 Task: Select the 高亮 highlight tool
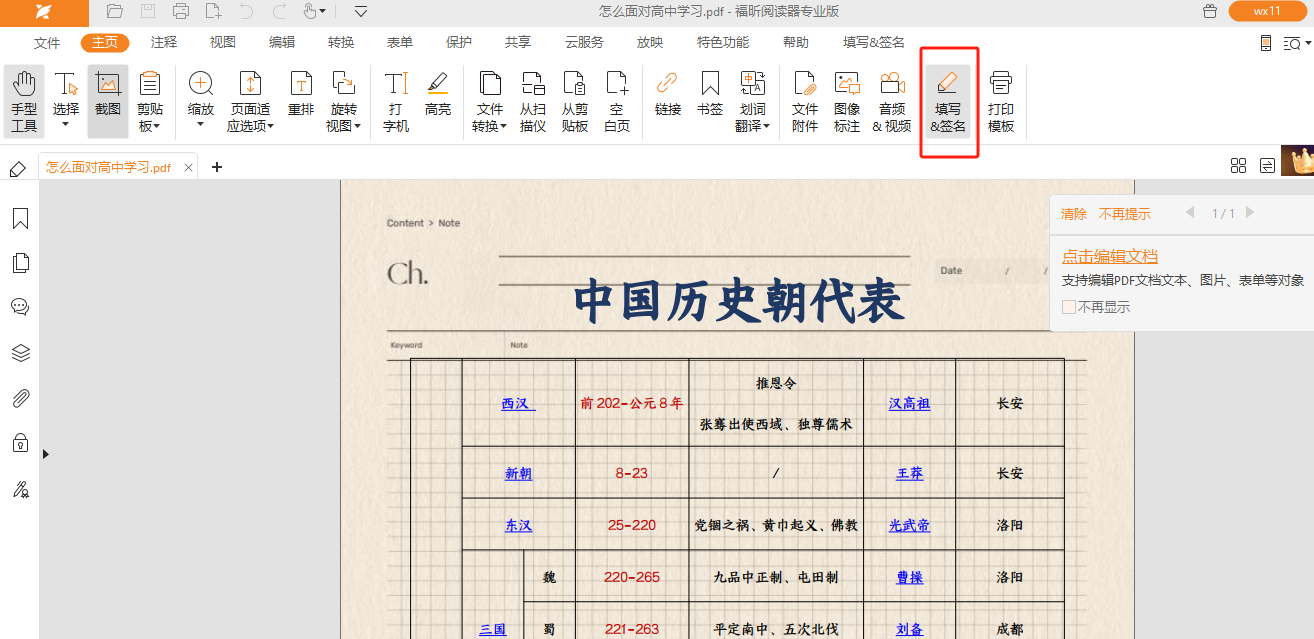(438, 95)
